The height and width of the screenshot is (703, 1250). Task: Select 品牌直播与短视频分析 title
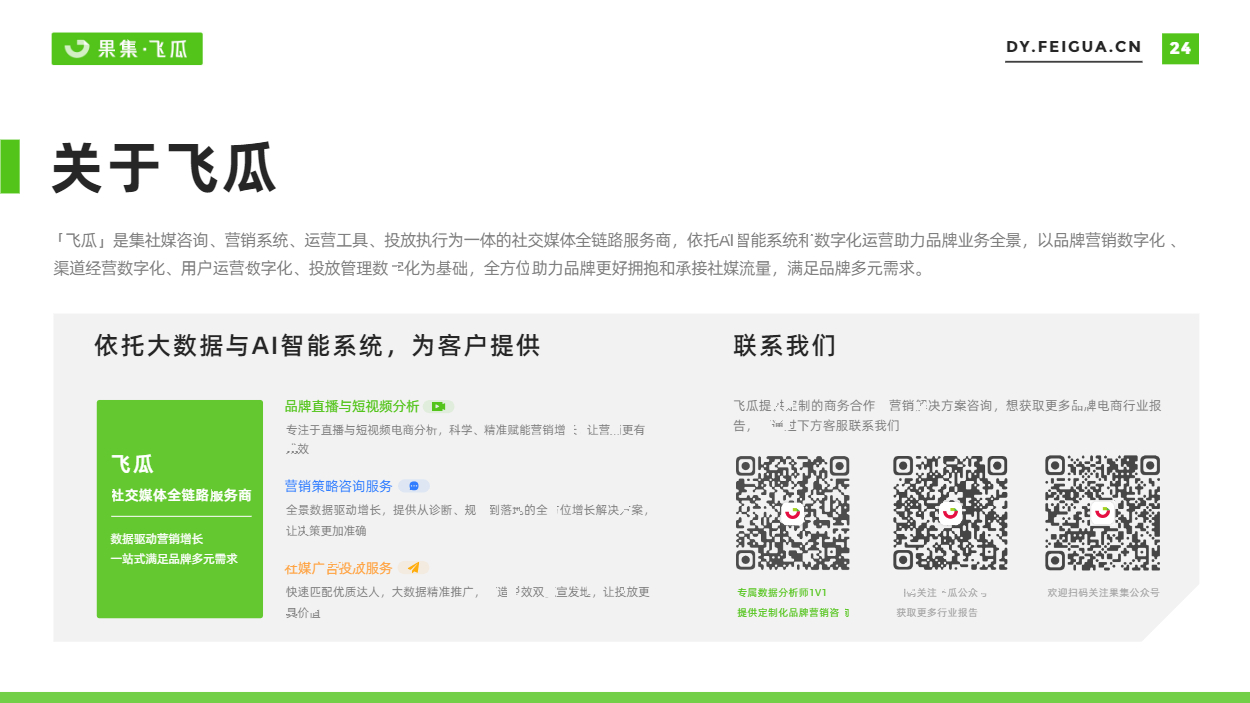pos(352,407)
